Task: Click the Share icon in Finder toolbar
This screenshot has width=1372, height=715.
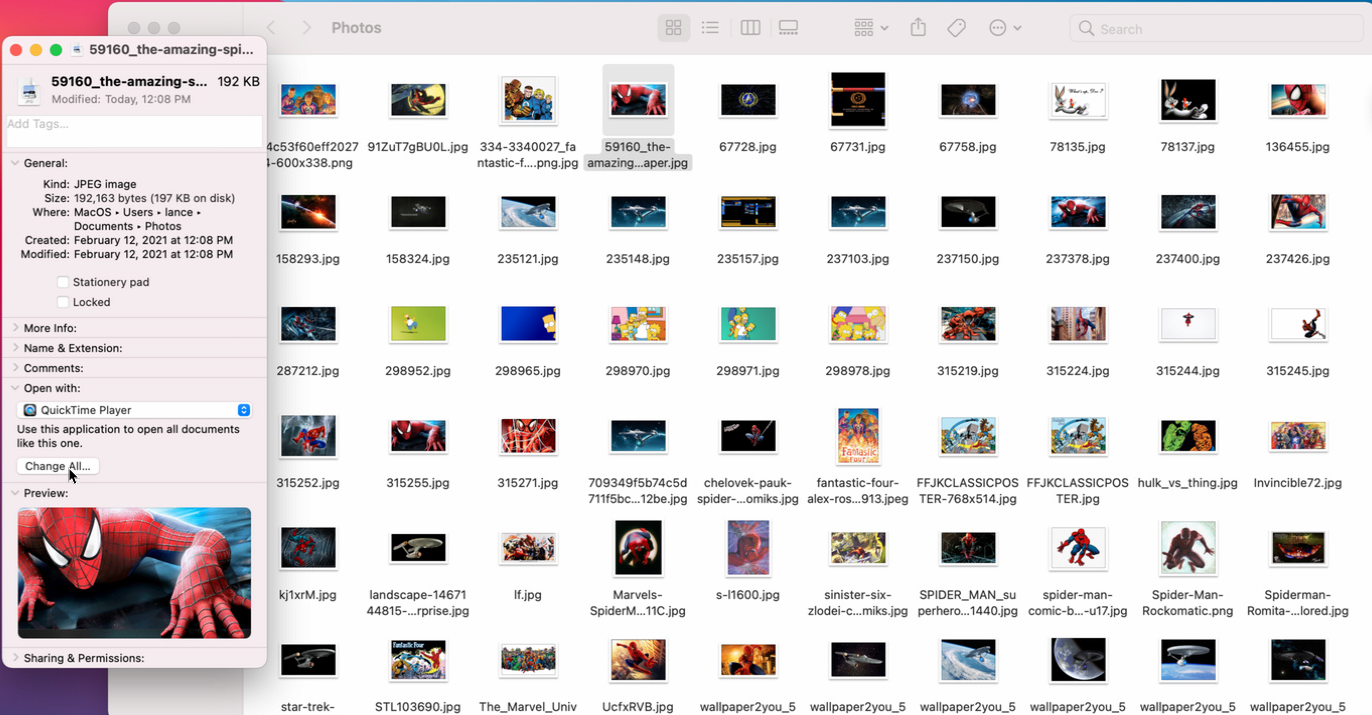Action: tap(918, 28)
